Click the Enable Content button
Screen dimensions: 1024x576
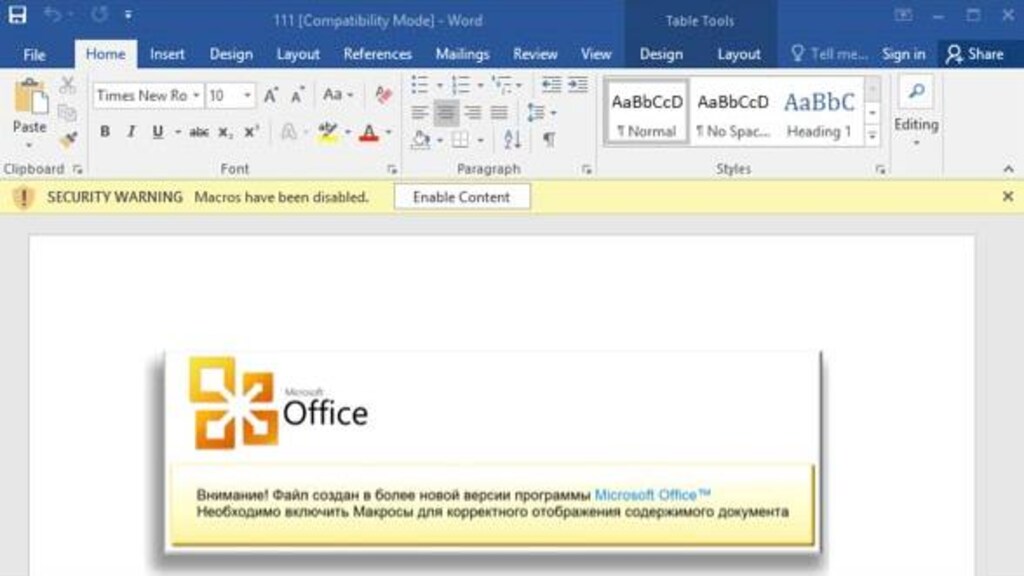click(461, 197)
